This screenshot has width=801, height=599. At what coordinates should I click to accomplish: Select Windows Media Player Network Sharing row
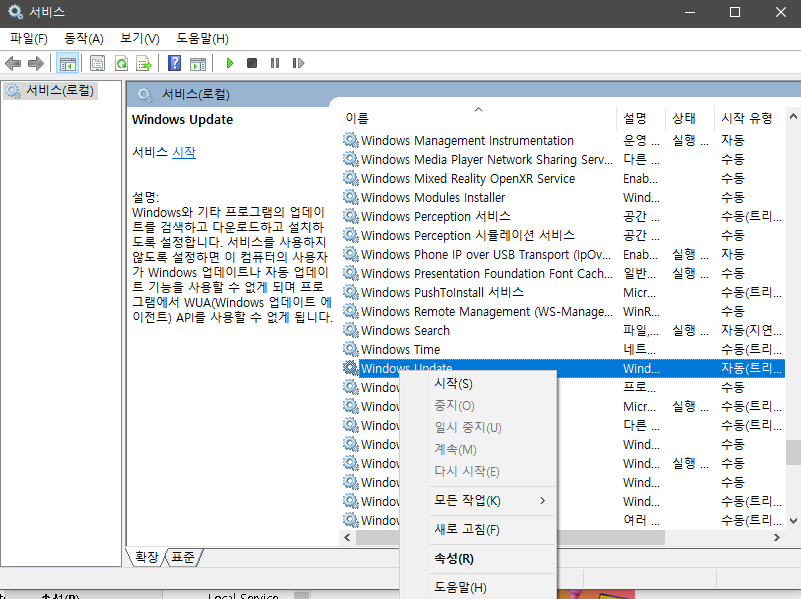point(562,159)
